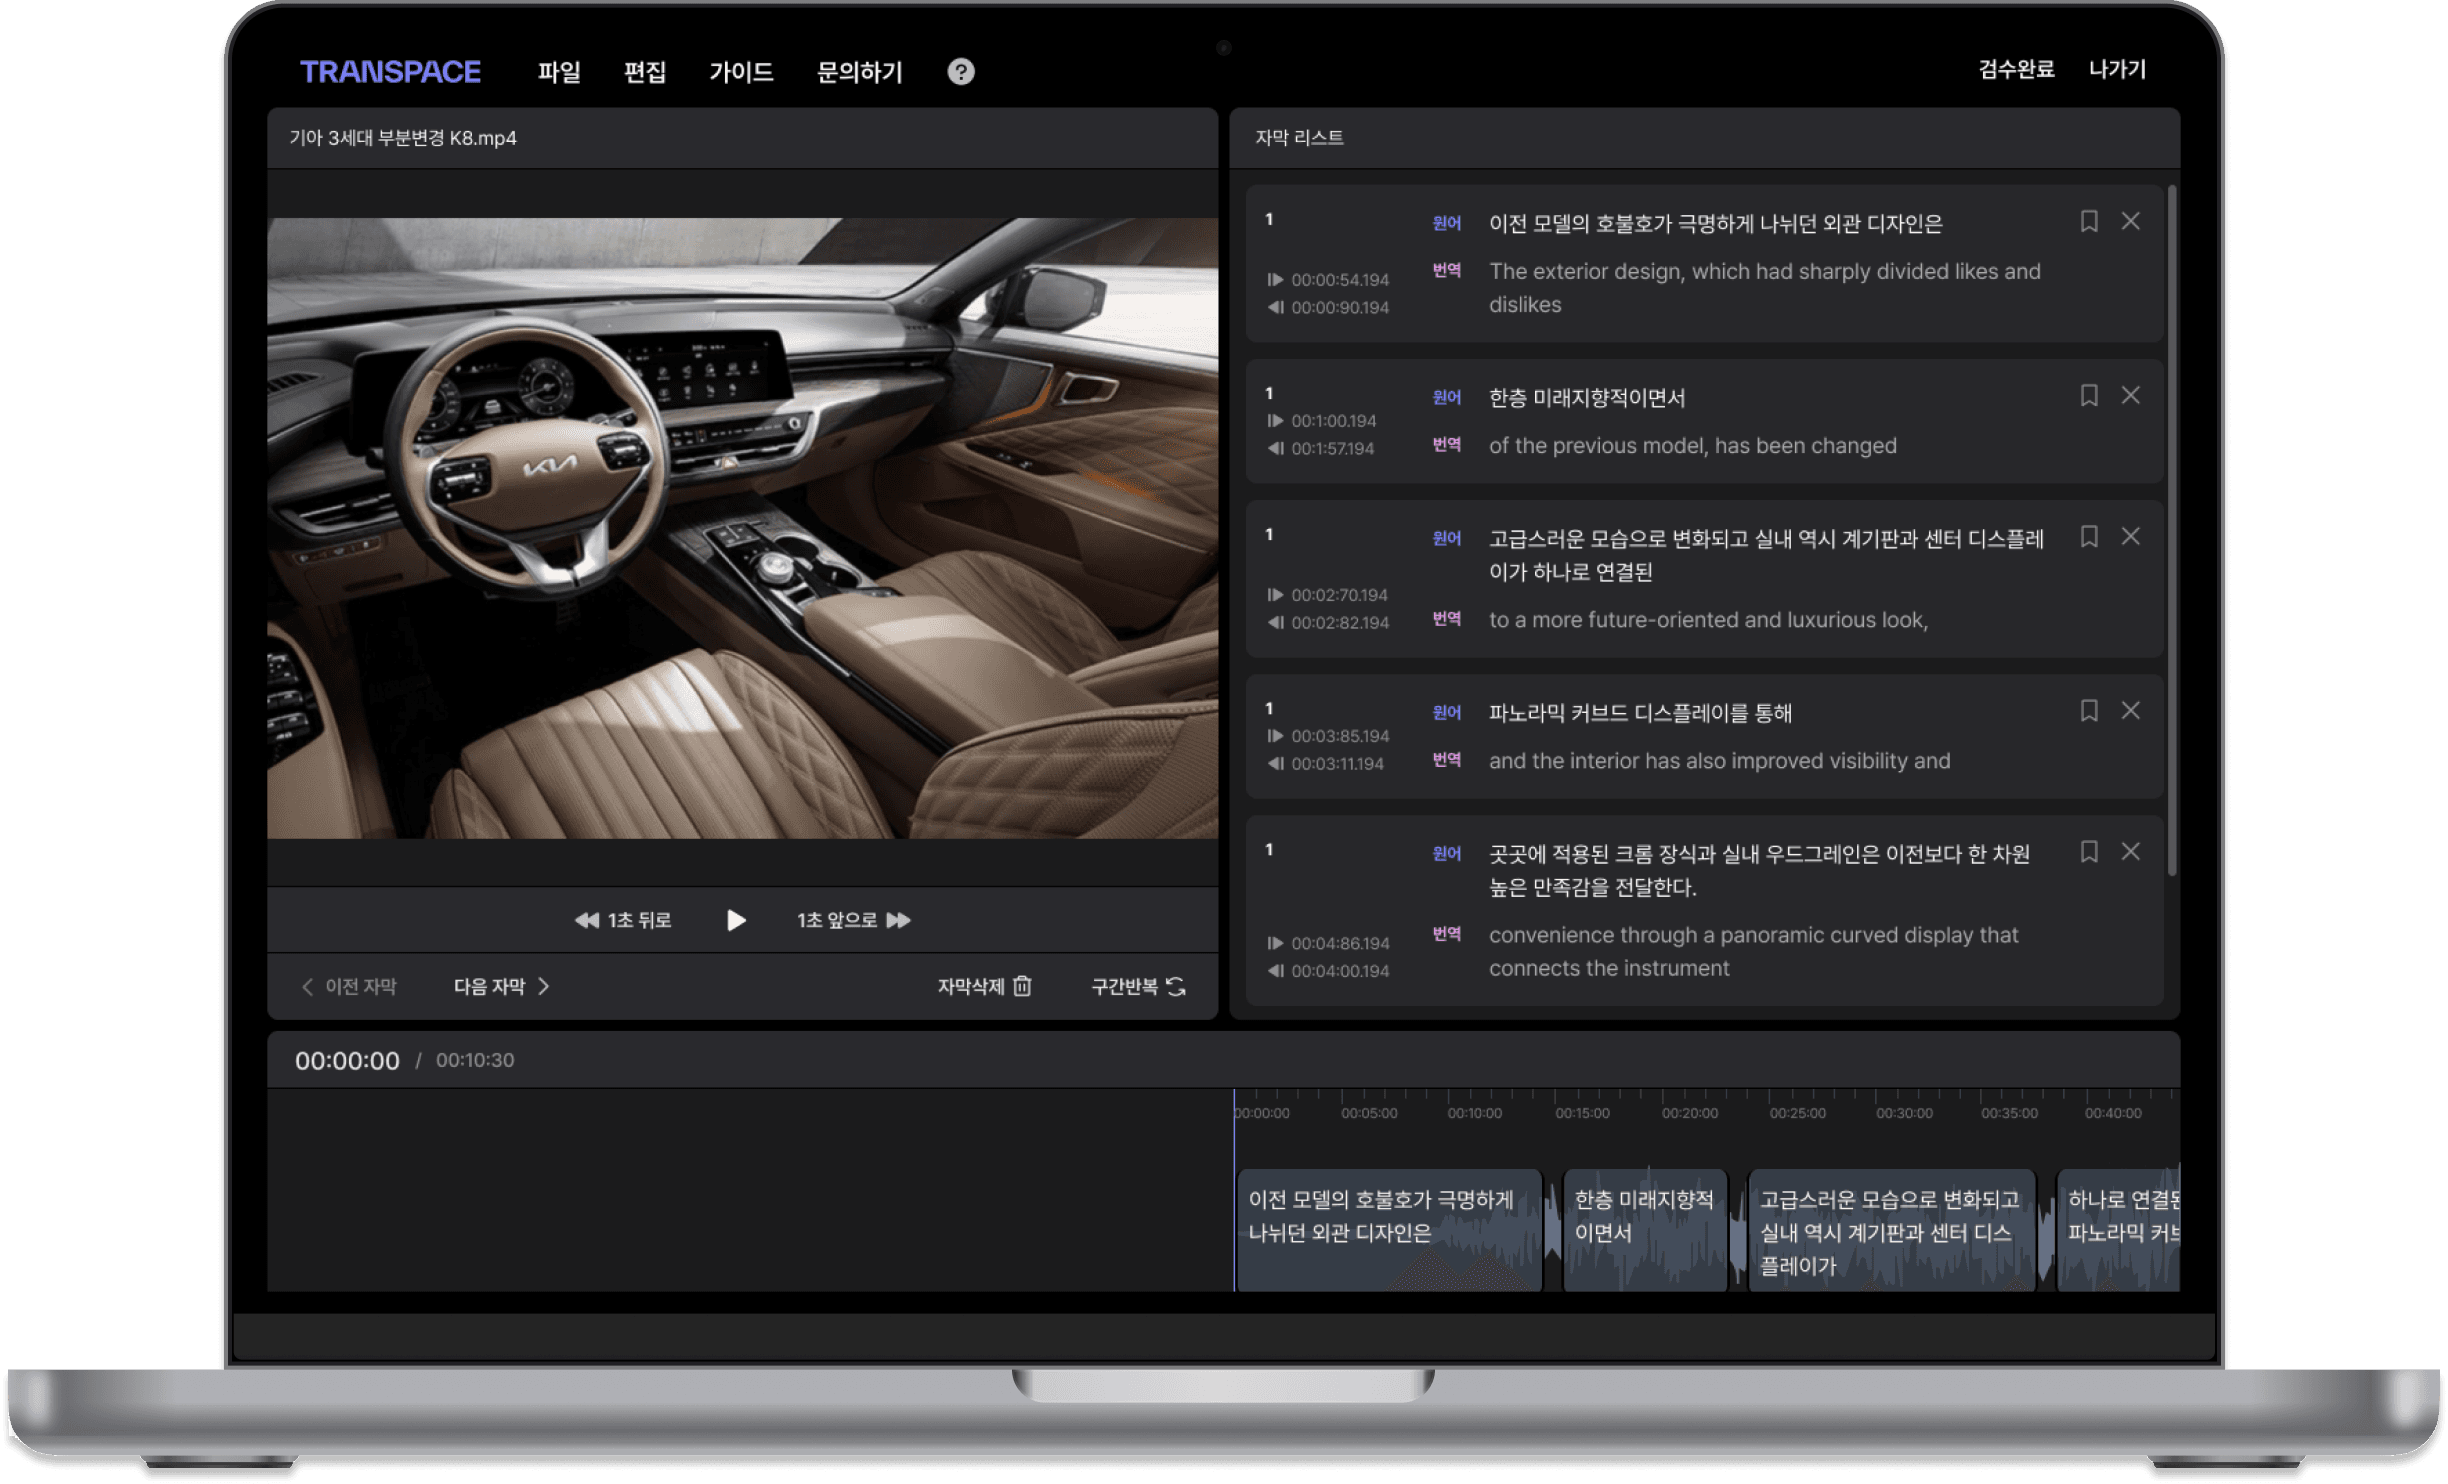The width and height of the screenshot is (2448, 1484).
Task: Bookmark the first subtitle entry
Action: (2088, 221)
